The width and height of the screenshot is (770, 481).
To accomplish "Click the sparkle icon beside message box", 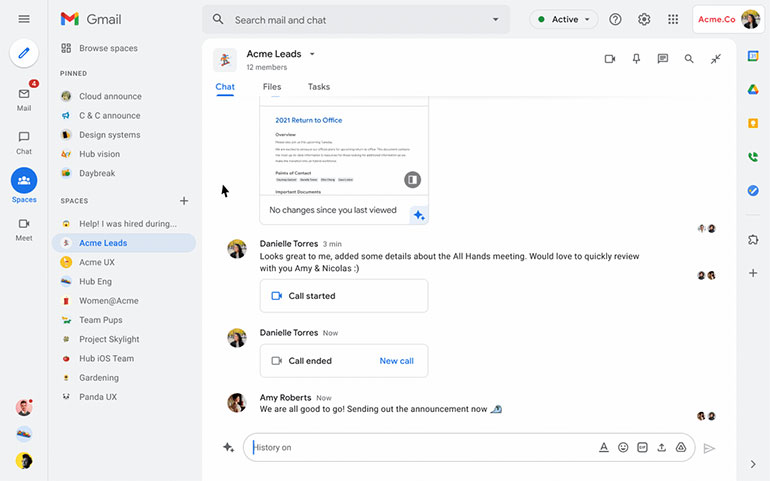I will (x=228, y=447).
